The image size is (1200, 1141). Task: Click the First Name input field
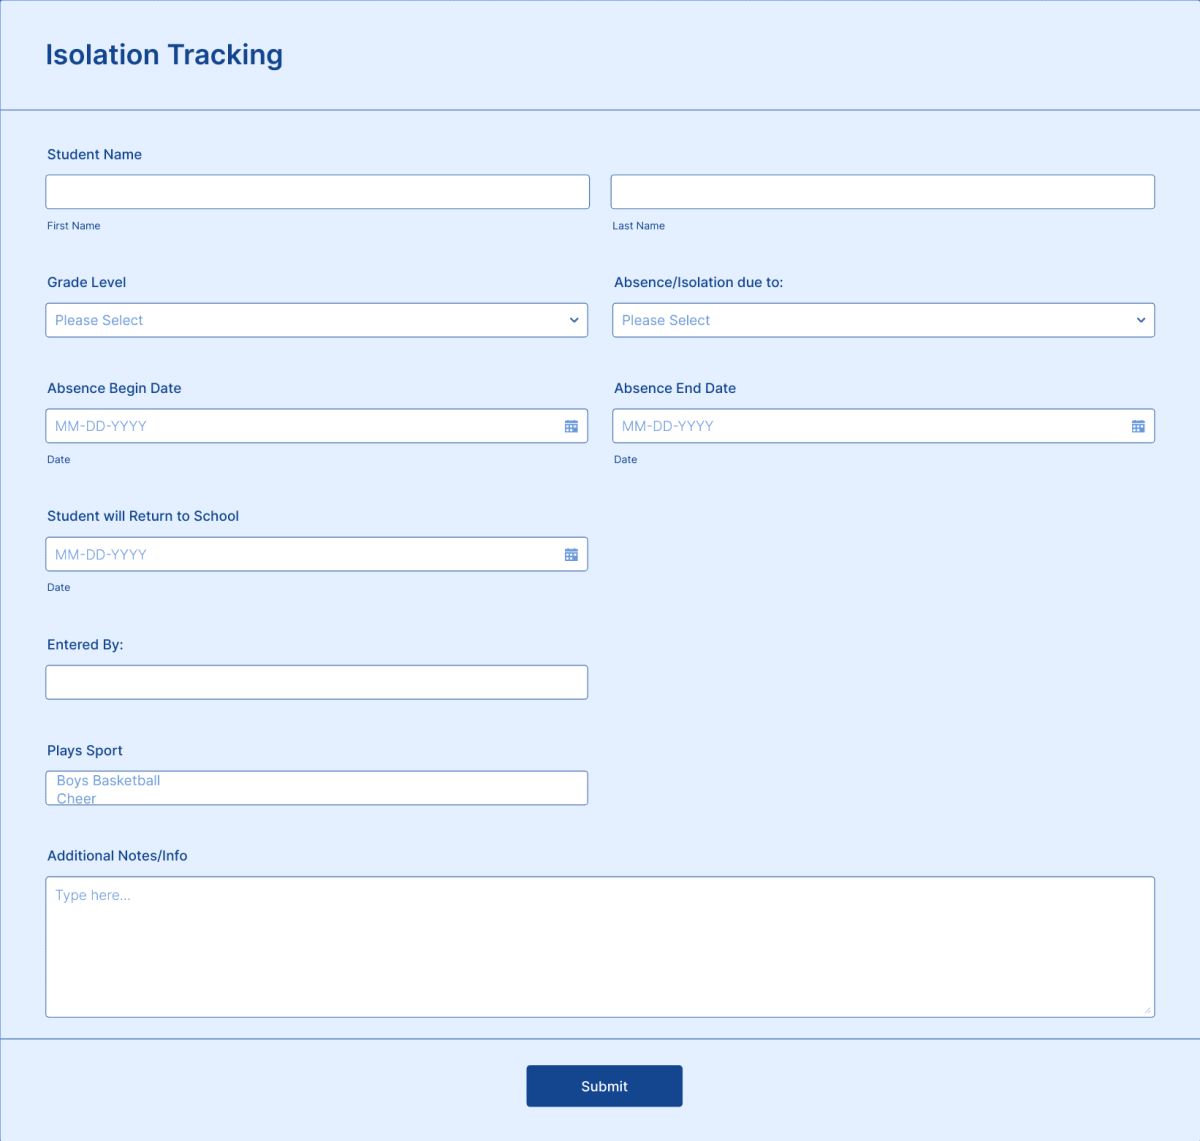pos(317,191)
